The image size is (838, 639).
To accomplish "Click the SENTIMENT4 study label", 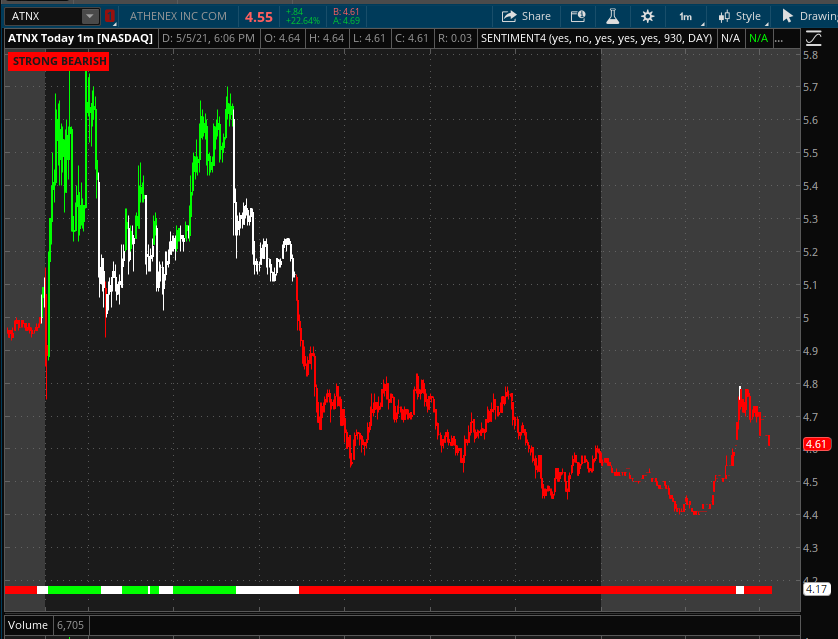I will pyautogui.click(x=596, y=38).
